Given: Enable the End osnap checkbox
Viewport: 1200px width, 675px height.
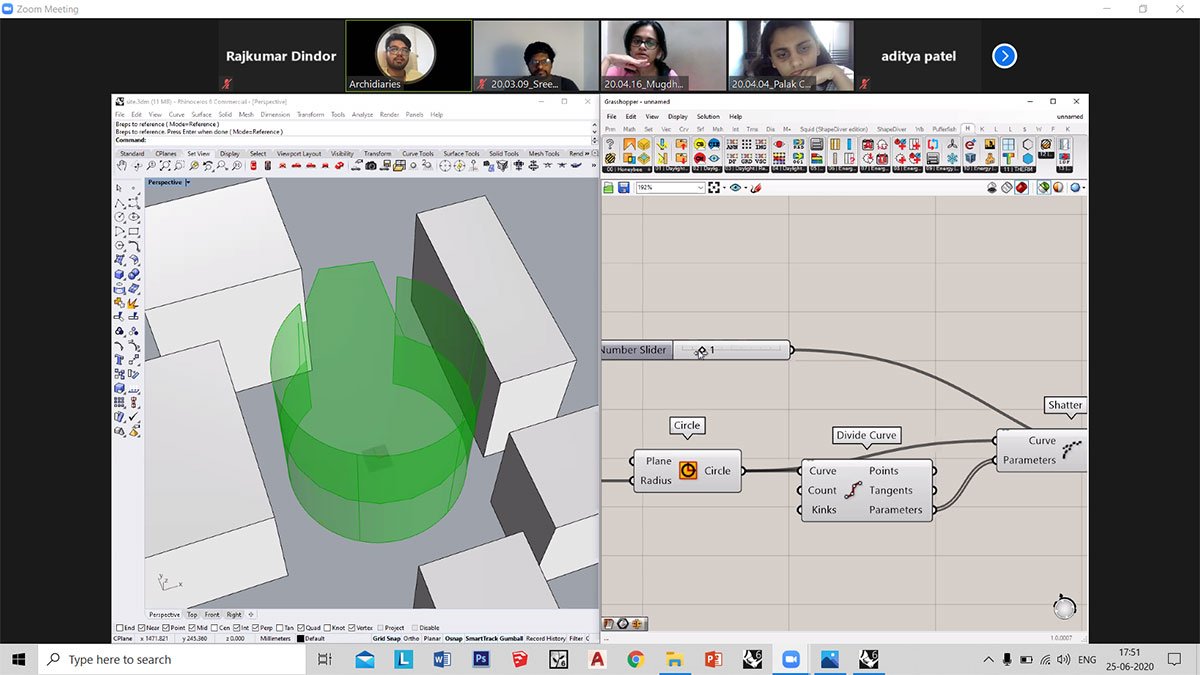Looking at the screenshot, I should (x=119, y=628).
